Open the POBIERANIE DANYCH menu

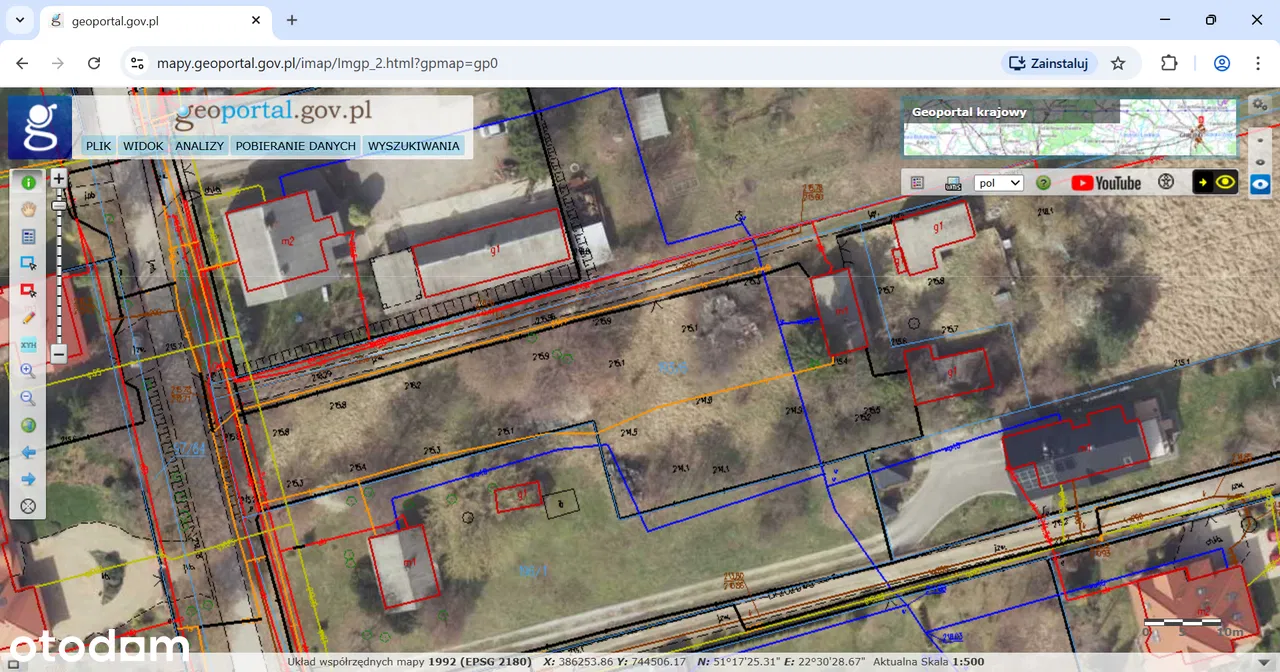pyautogui.click(x=295, y=146)
